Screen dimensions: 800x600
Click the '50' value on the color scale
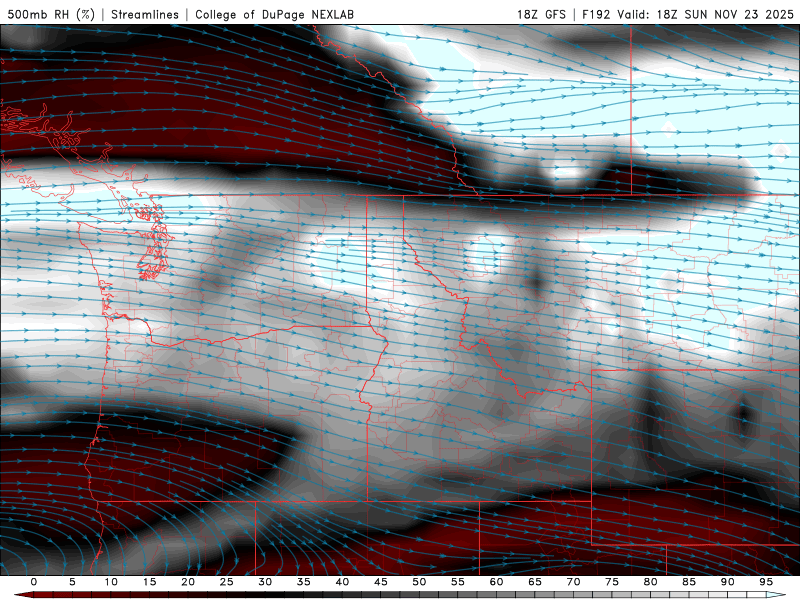click(419, 582)
